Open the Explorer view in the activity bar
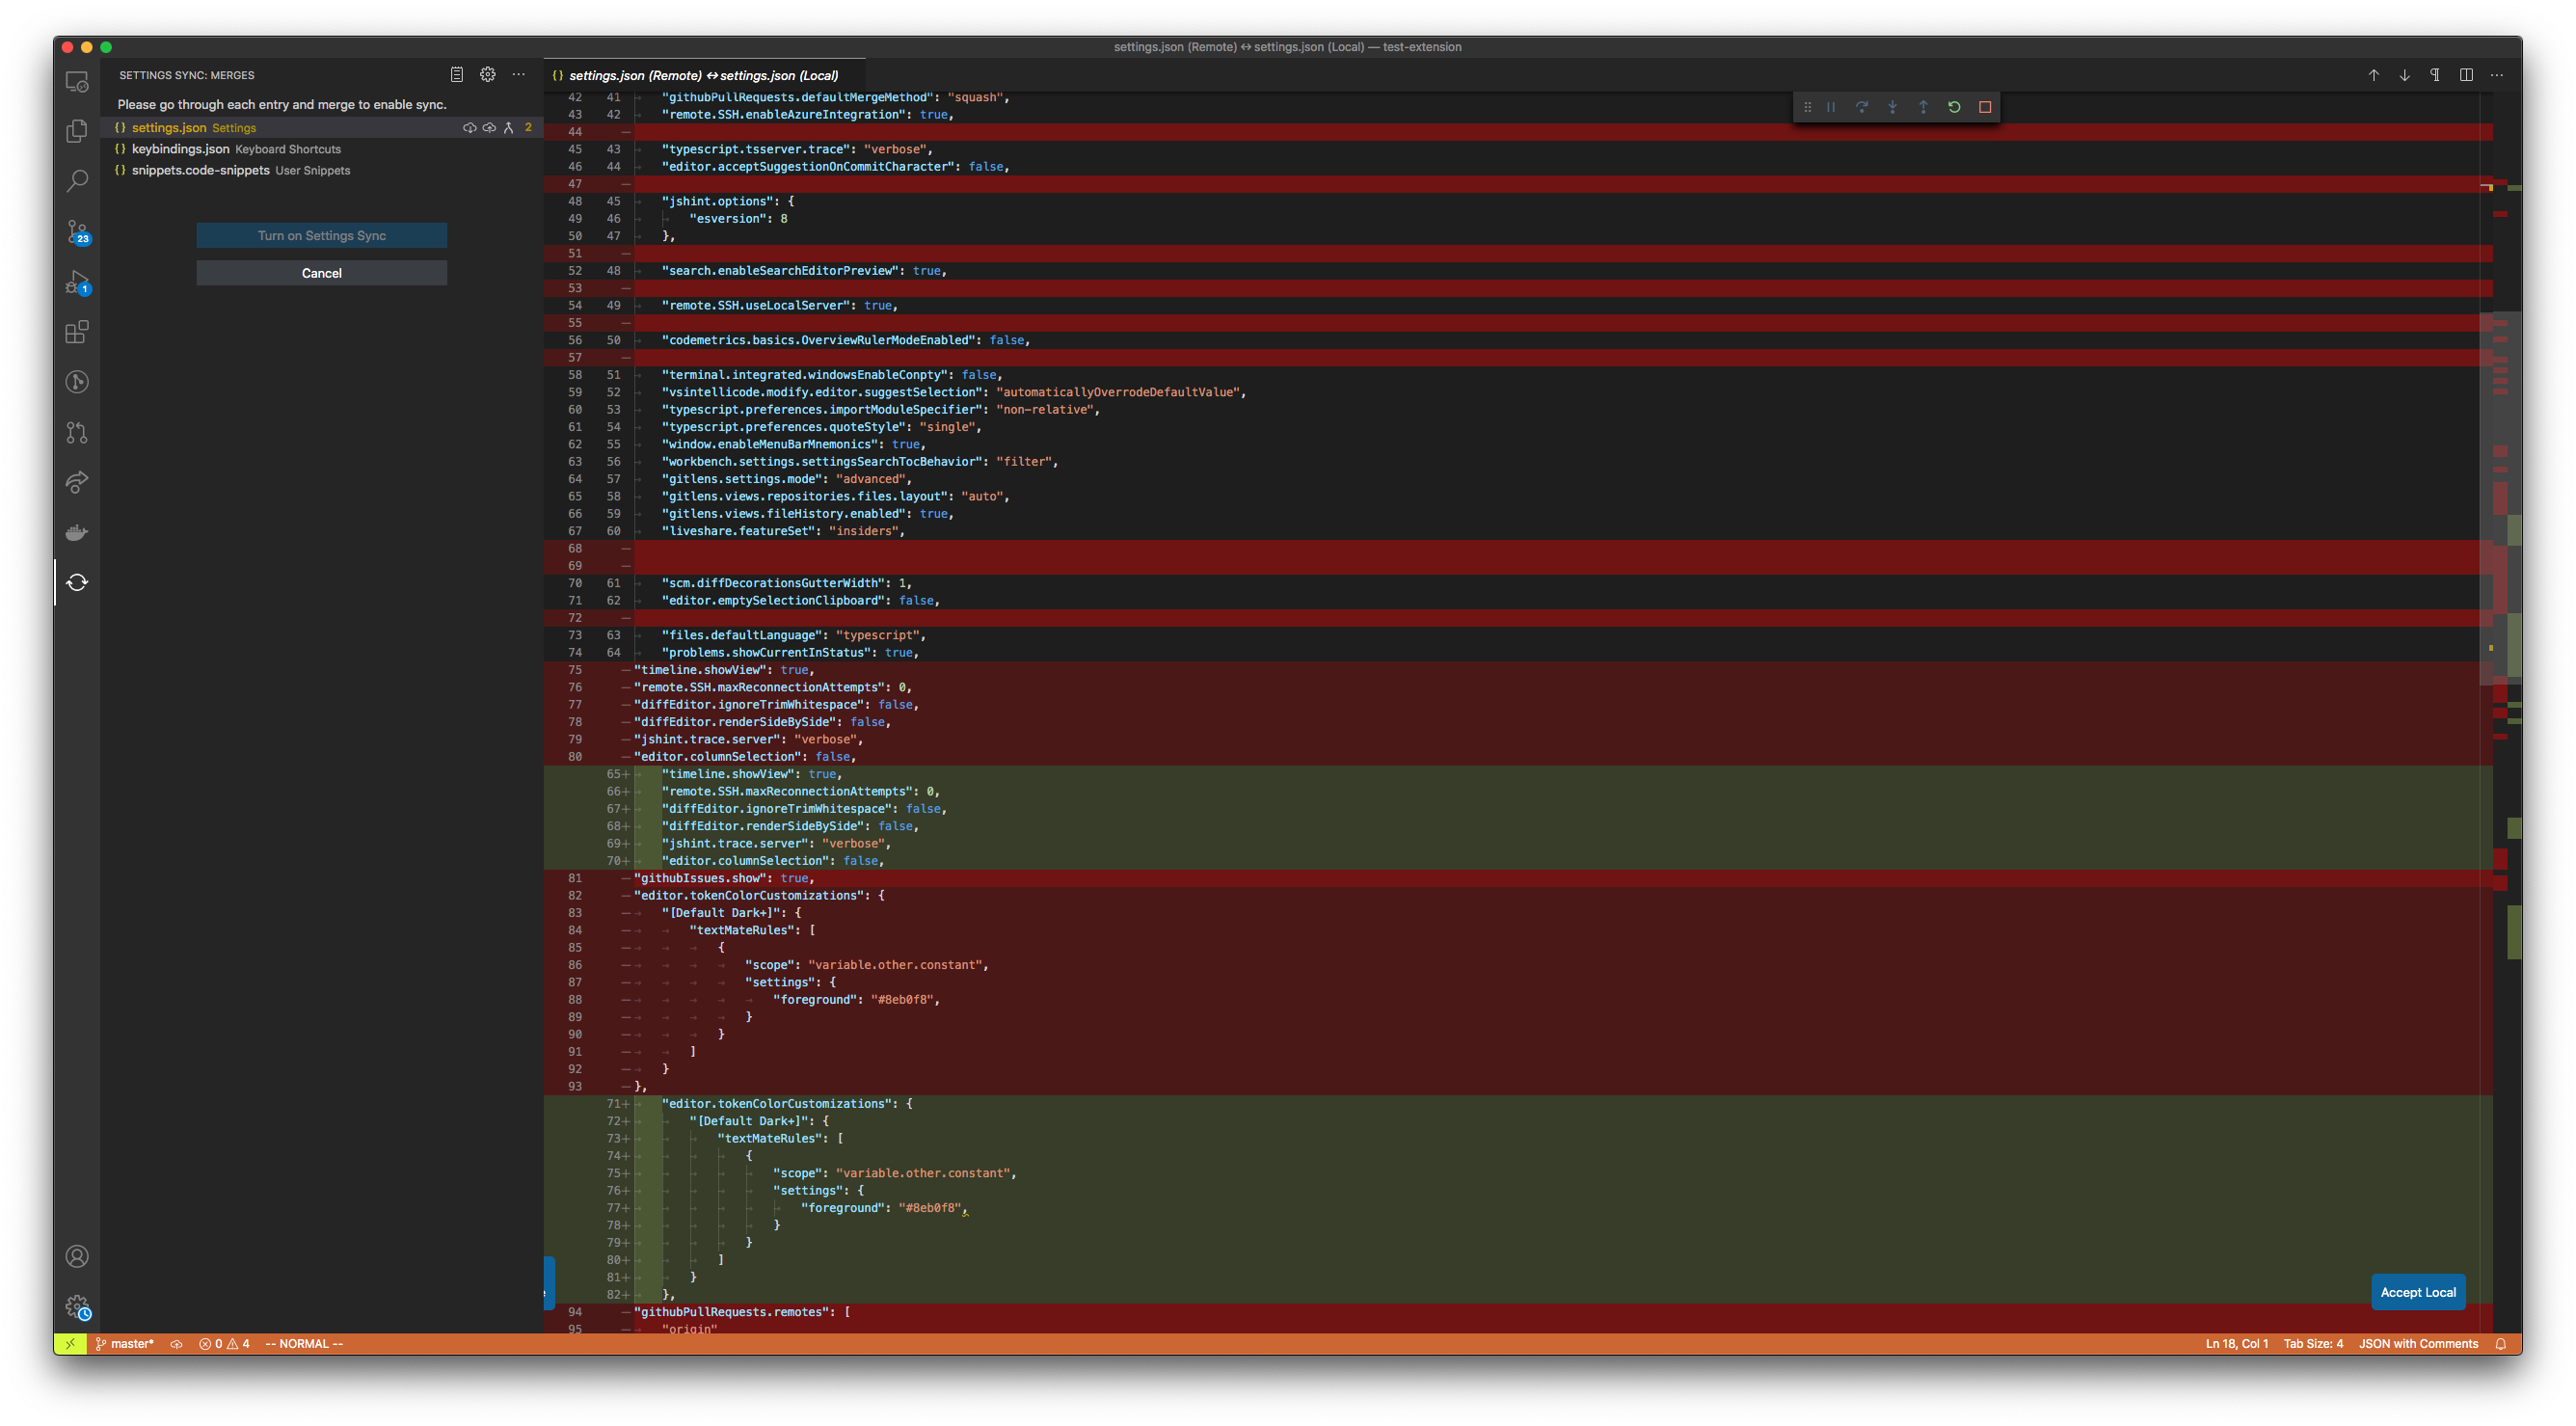 pos(77,130)
